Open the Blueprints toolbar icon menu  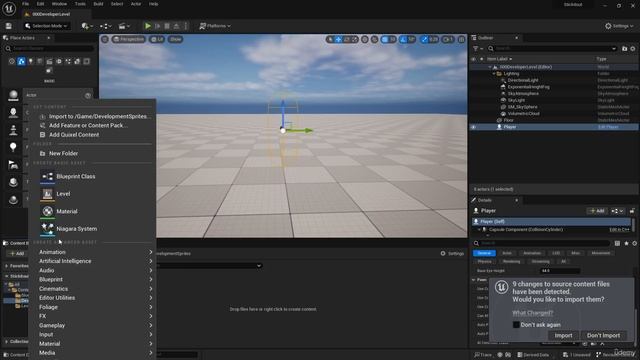tap(105, 26)
